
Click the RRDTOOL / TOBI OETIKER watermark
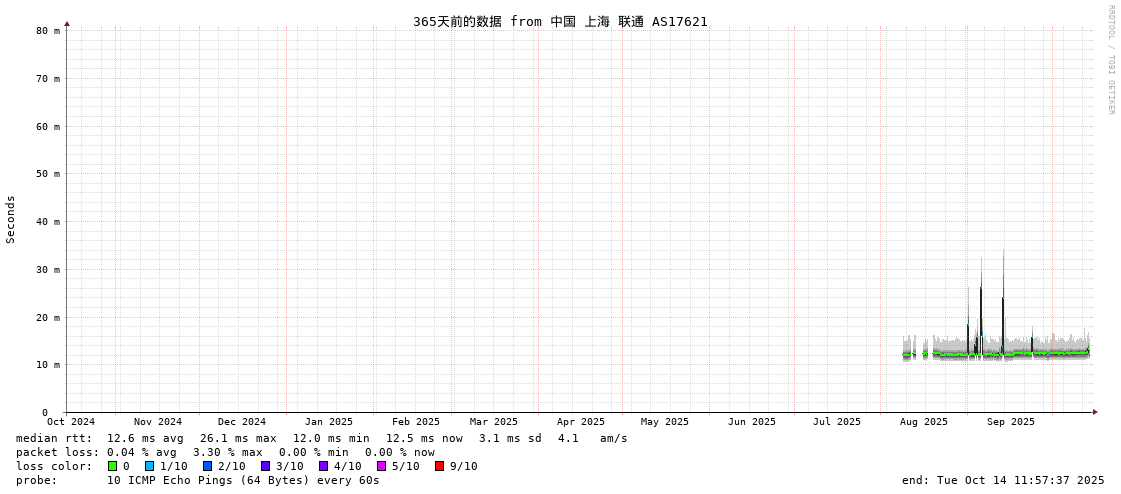pyautogui.click(x=1110, y=60)
